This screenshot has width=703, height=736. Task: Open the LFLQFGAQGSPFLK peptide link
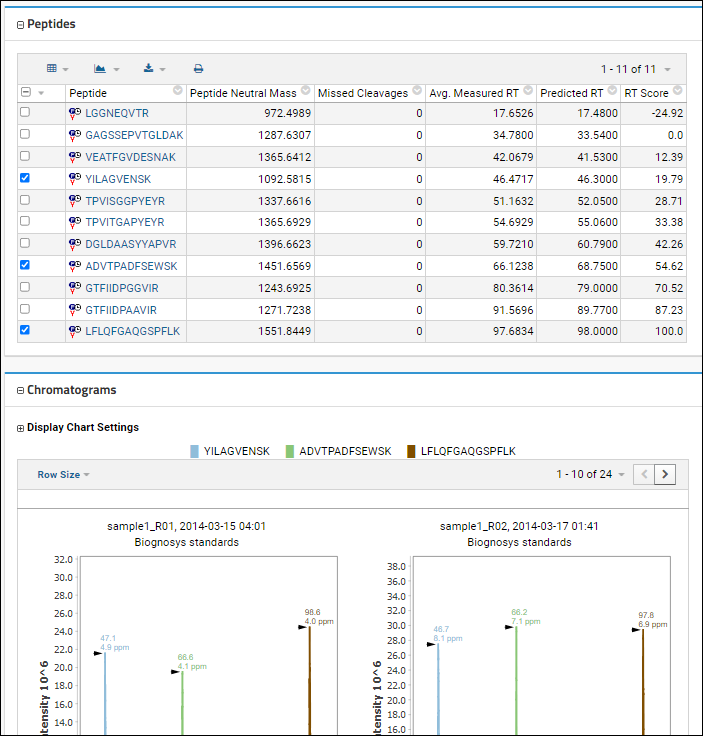point(132,331)
